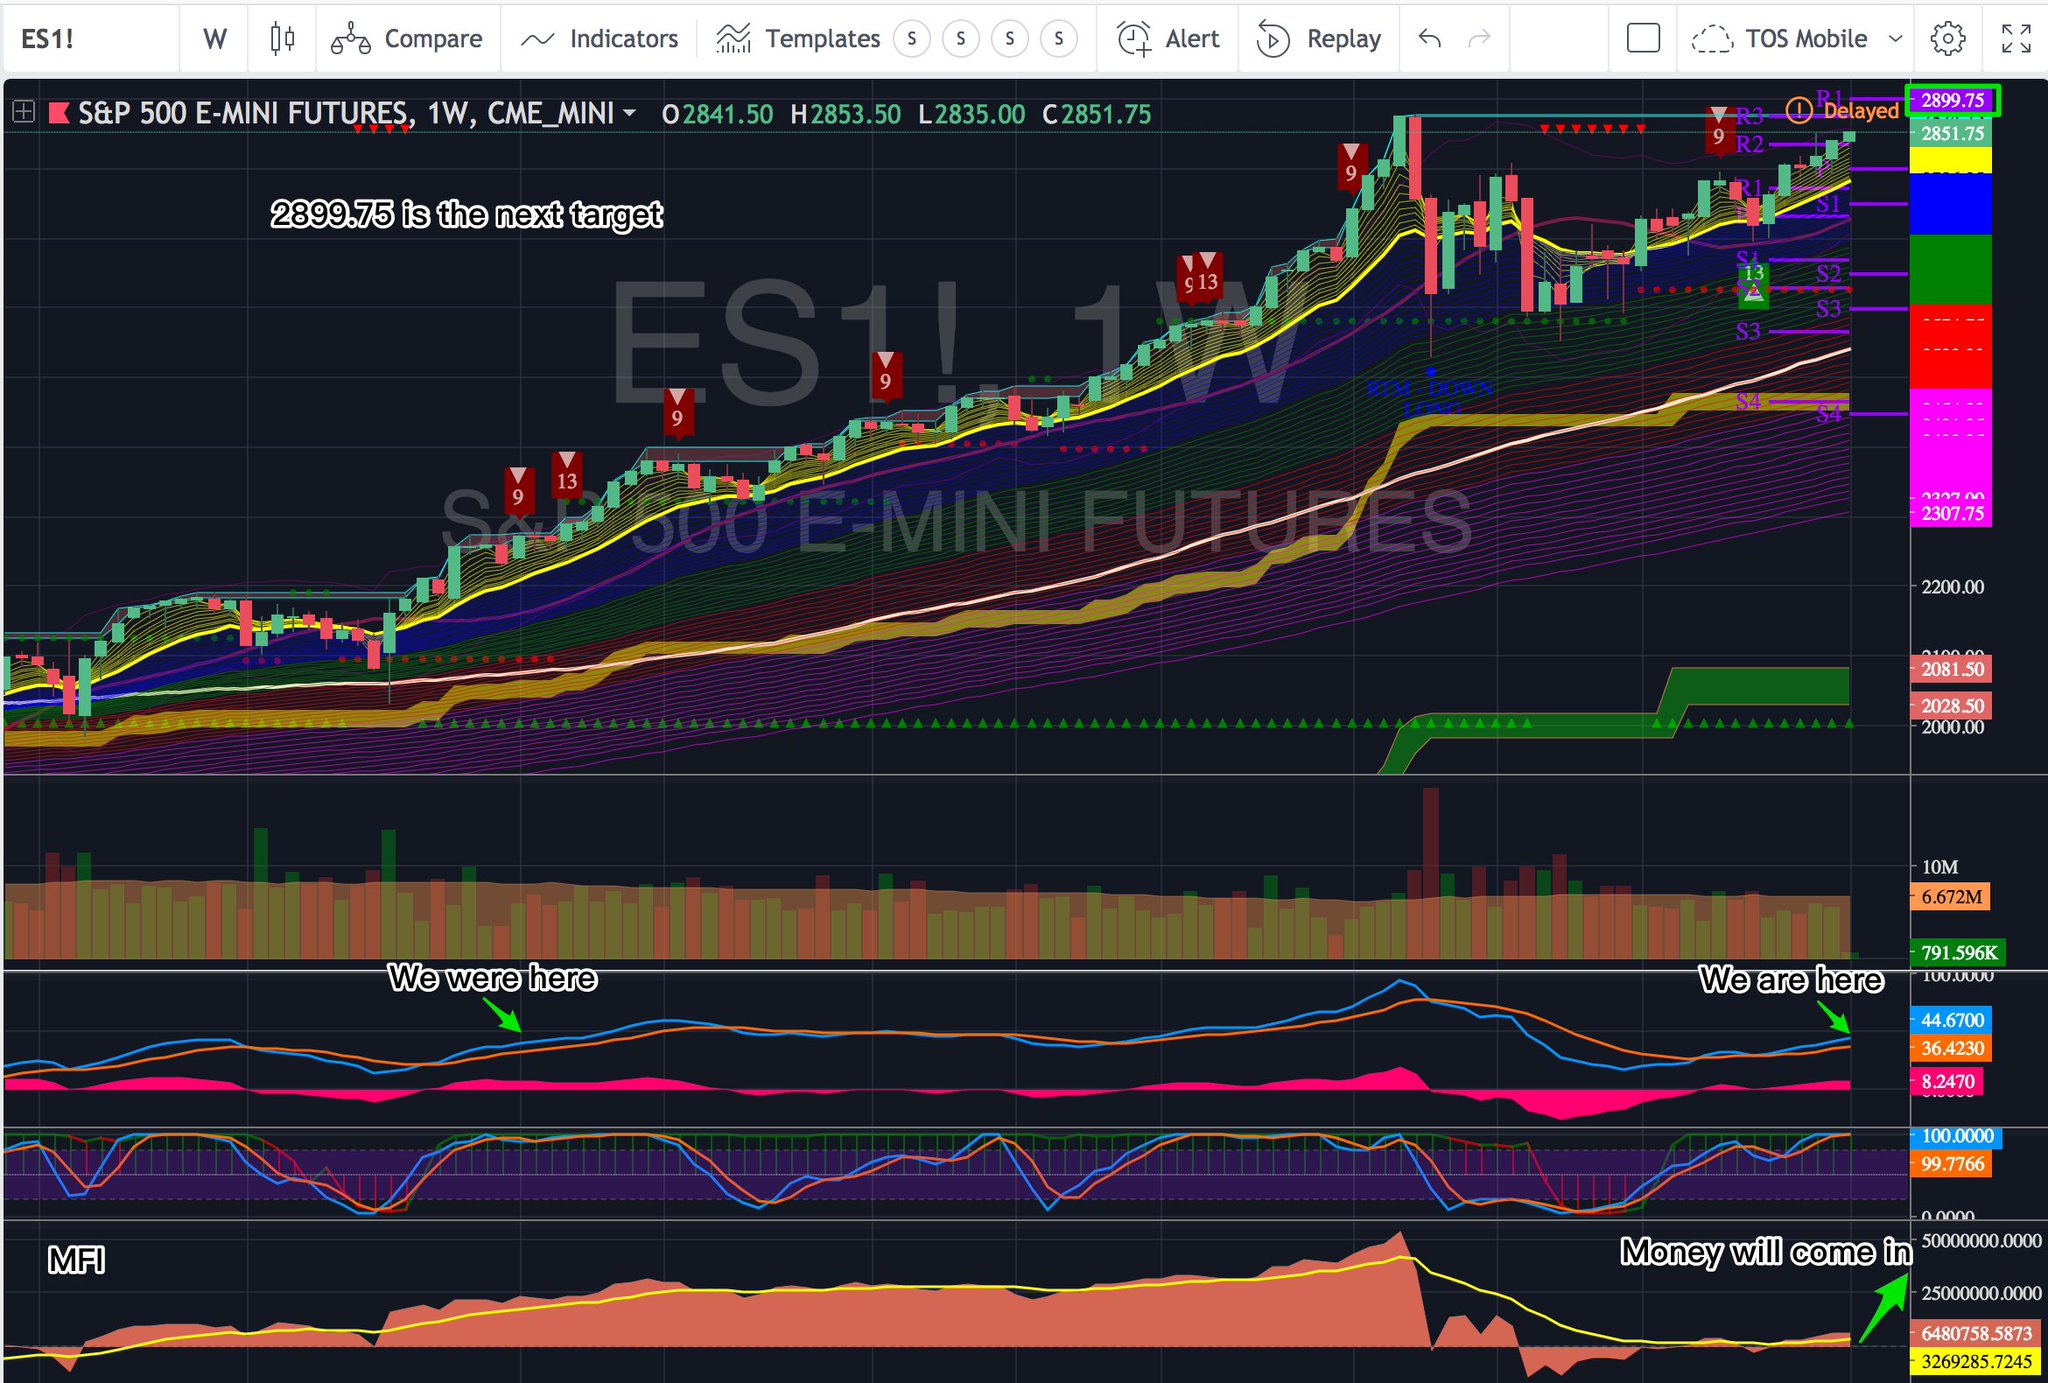Click the 2307.75 price label
This screenshot has height=1383, width=2048.
tap(1952, 513)
